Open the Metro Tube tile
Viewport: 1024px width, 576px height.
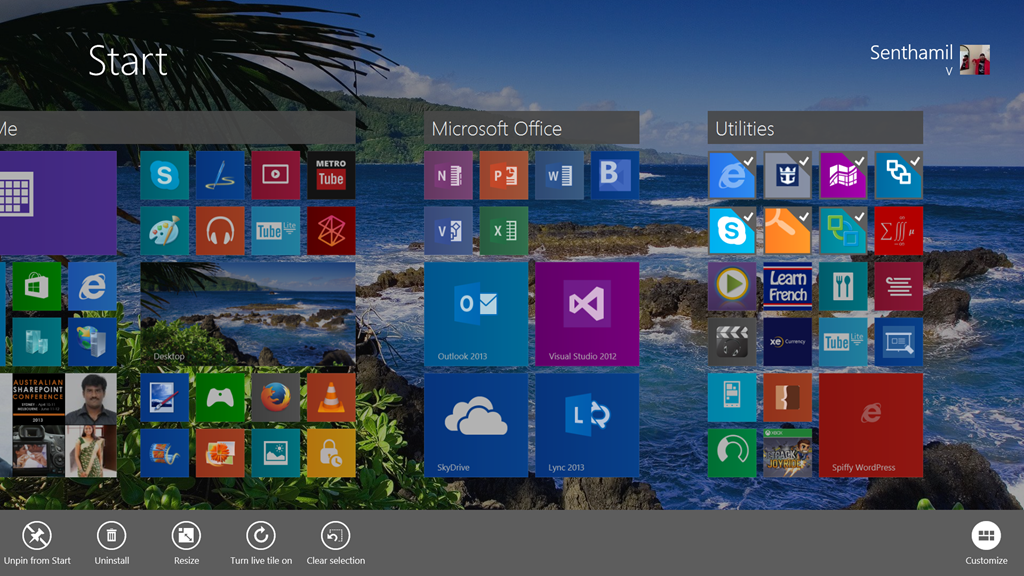(331, 175)
